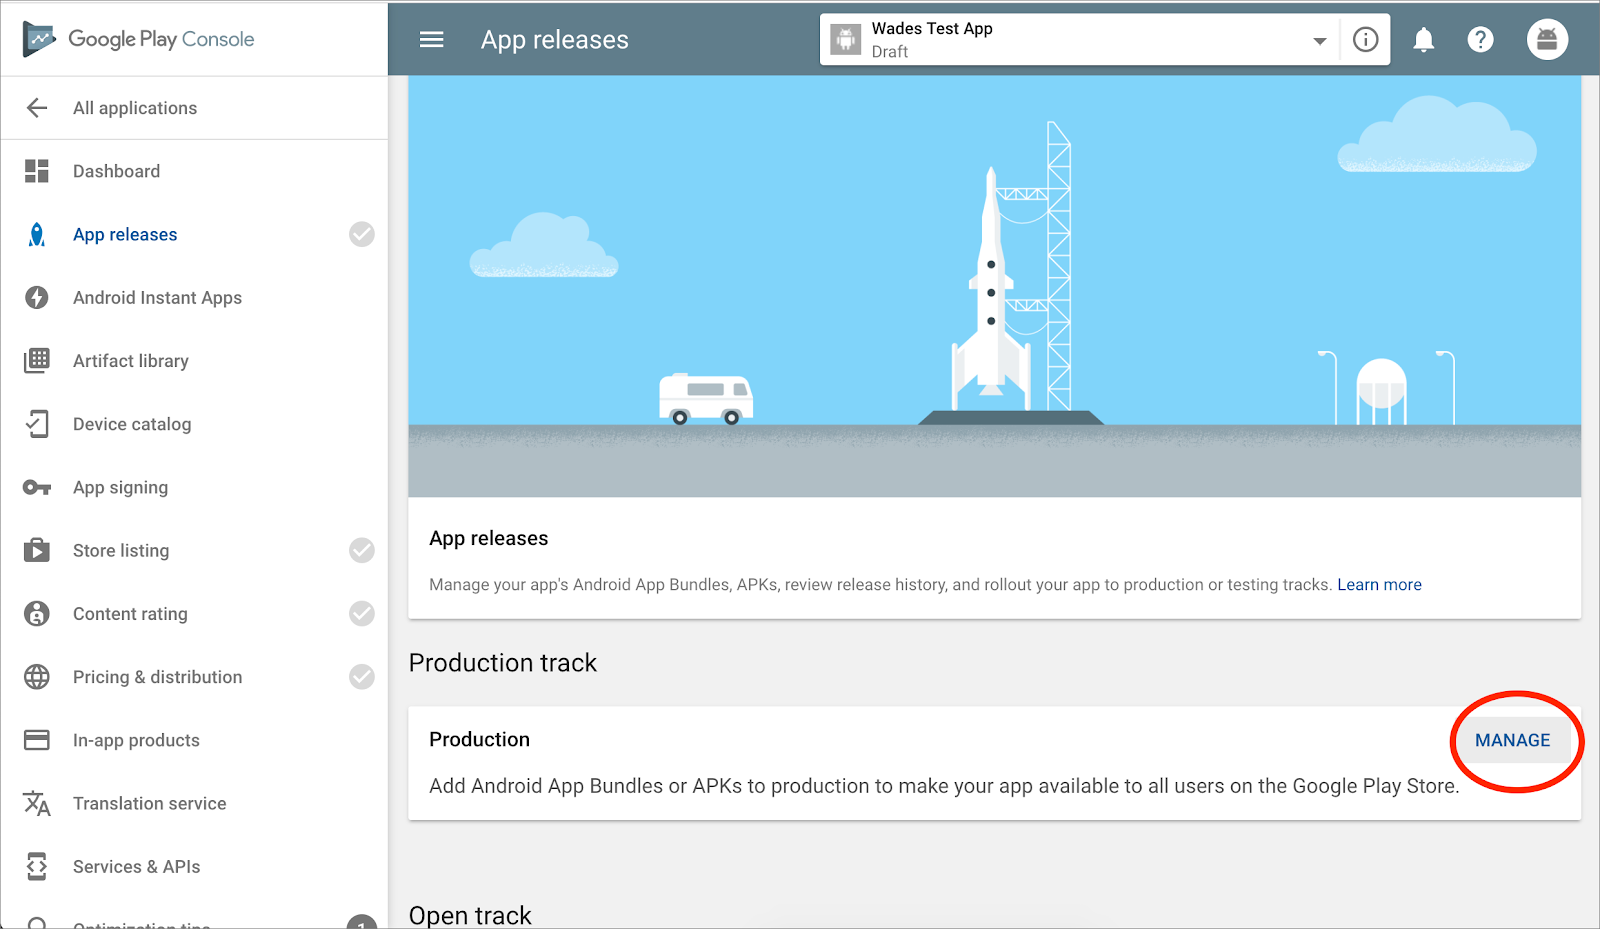Click the Production track heading
Screen dimensions: 1600x929
click(x=502, y=663)
